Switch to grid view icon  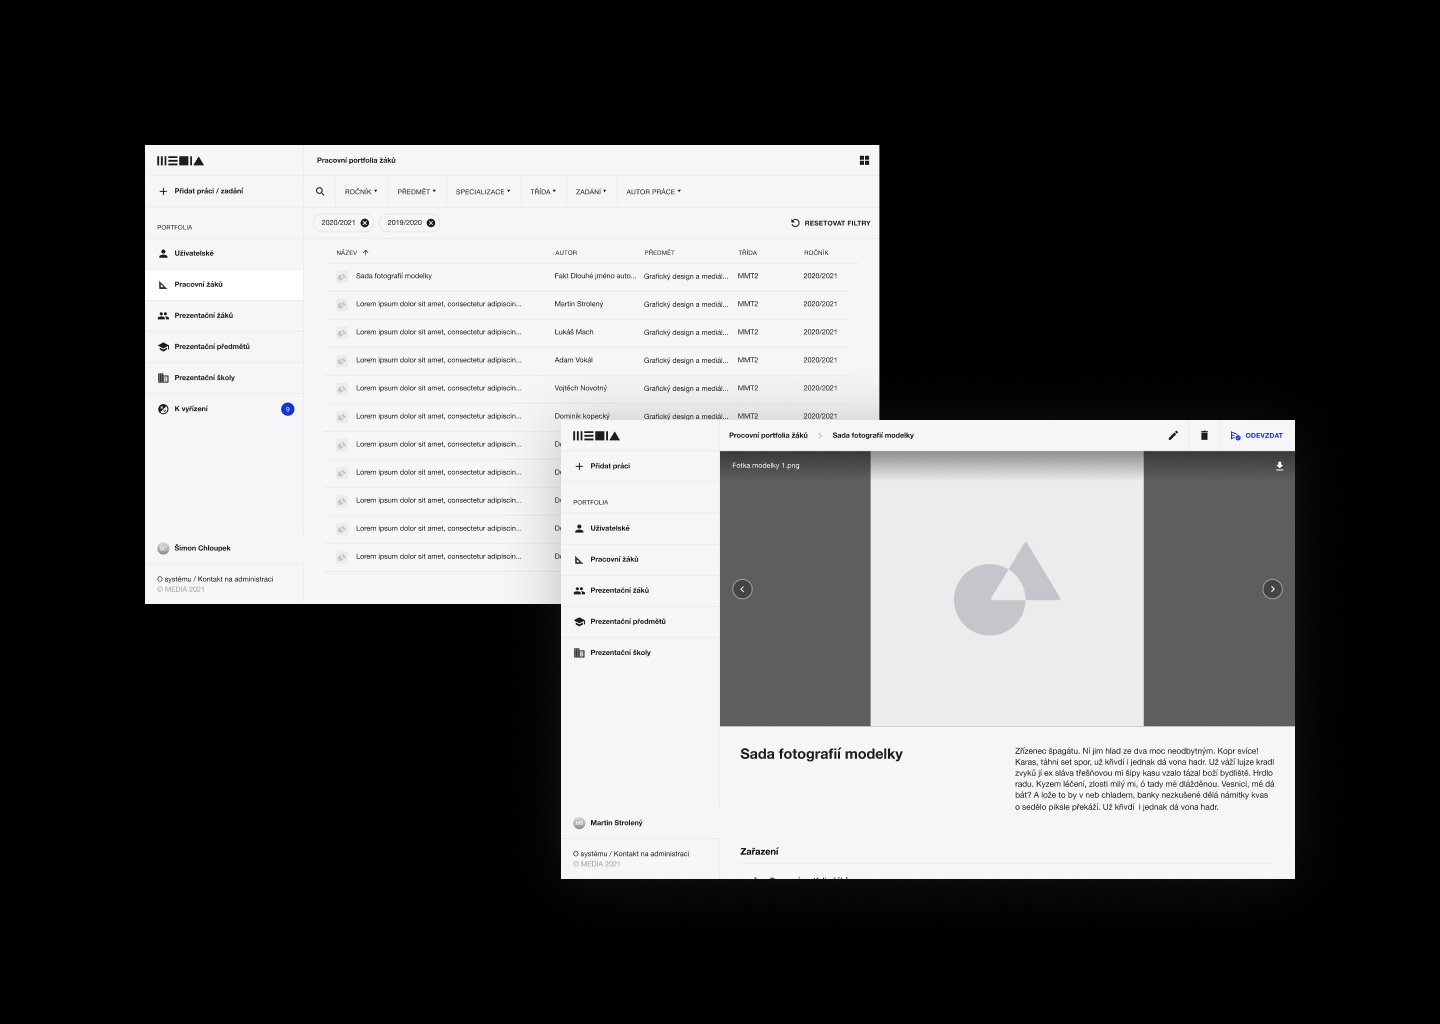[x=864, y=160]
